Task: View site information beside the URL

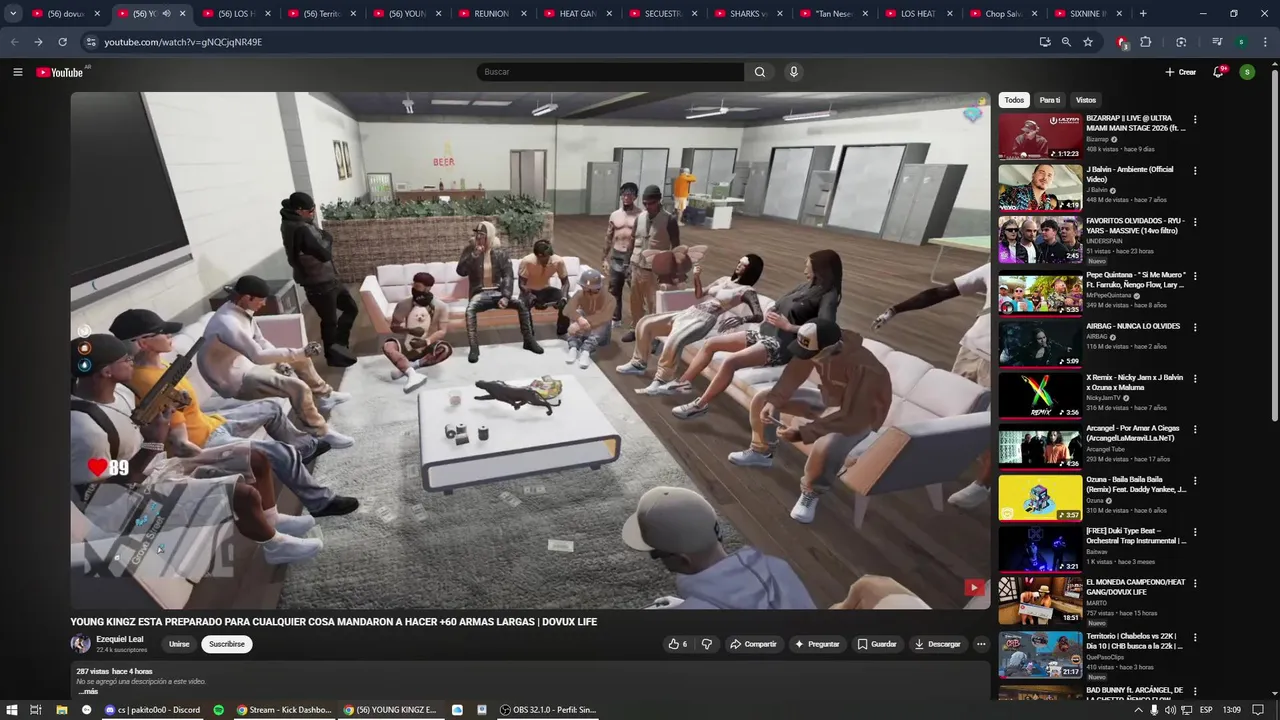Action: pos(90,42)
